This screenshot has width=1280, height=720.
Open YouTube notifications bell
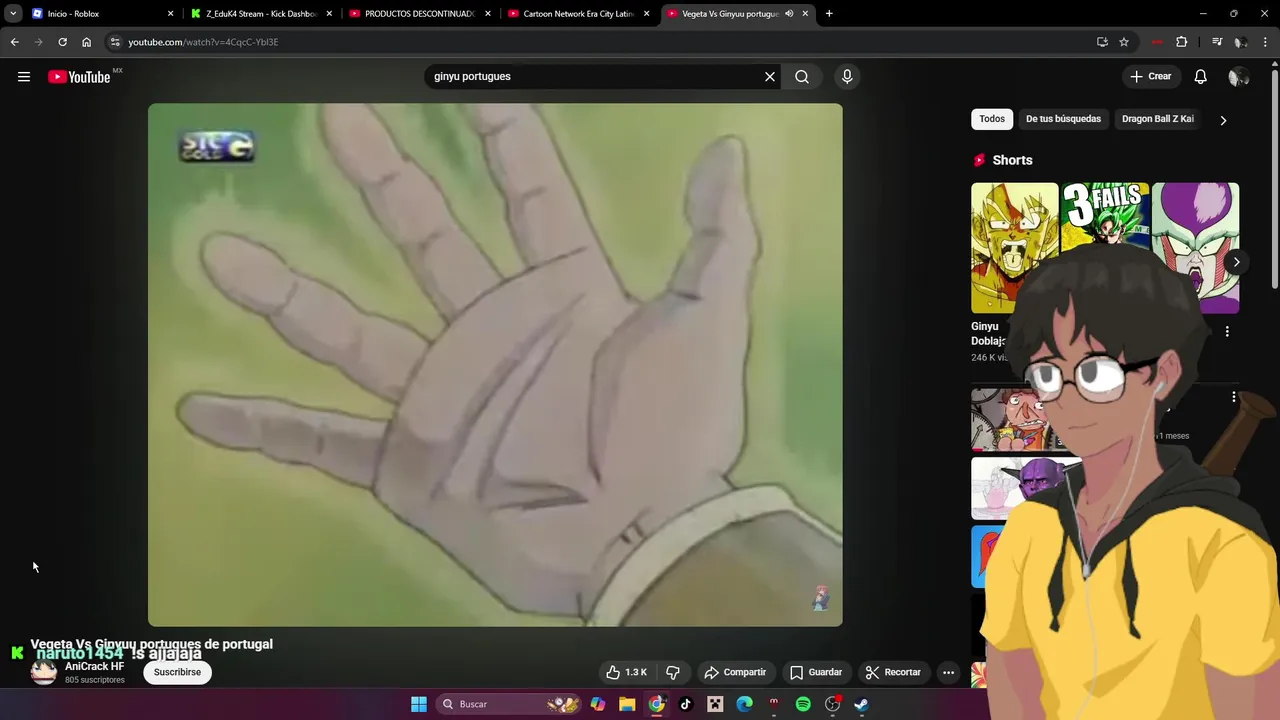coord(1201,77)
